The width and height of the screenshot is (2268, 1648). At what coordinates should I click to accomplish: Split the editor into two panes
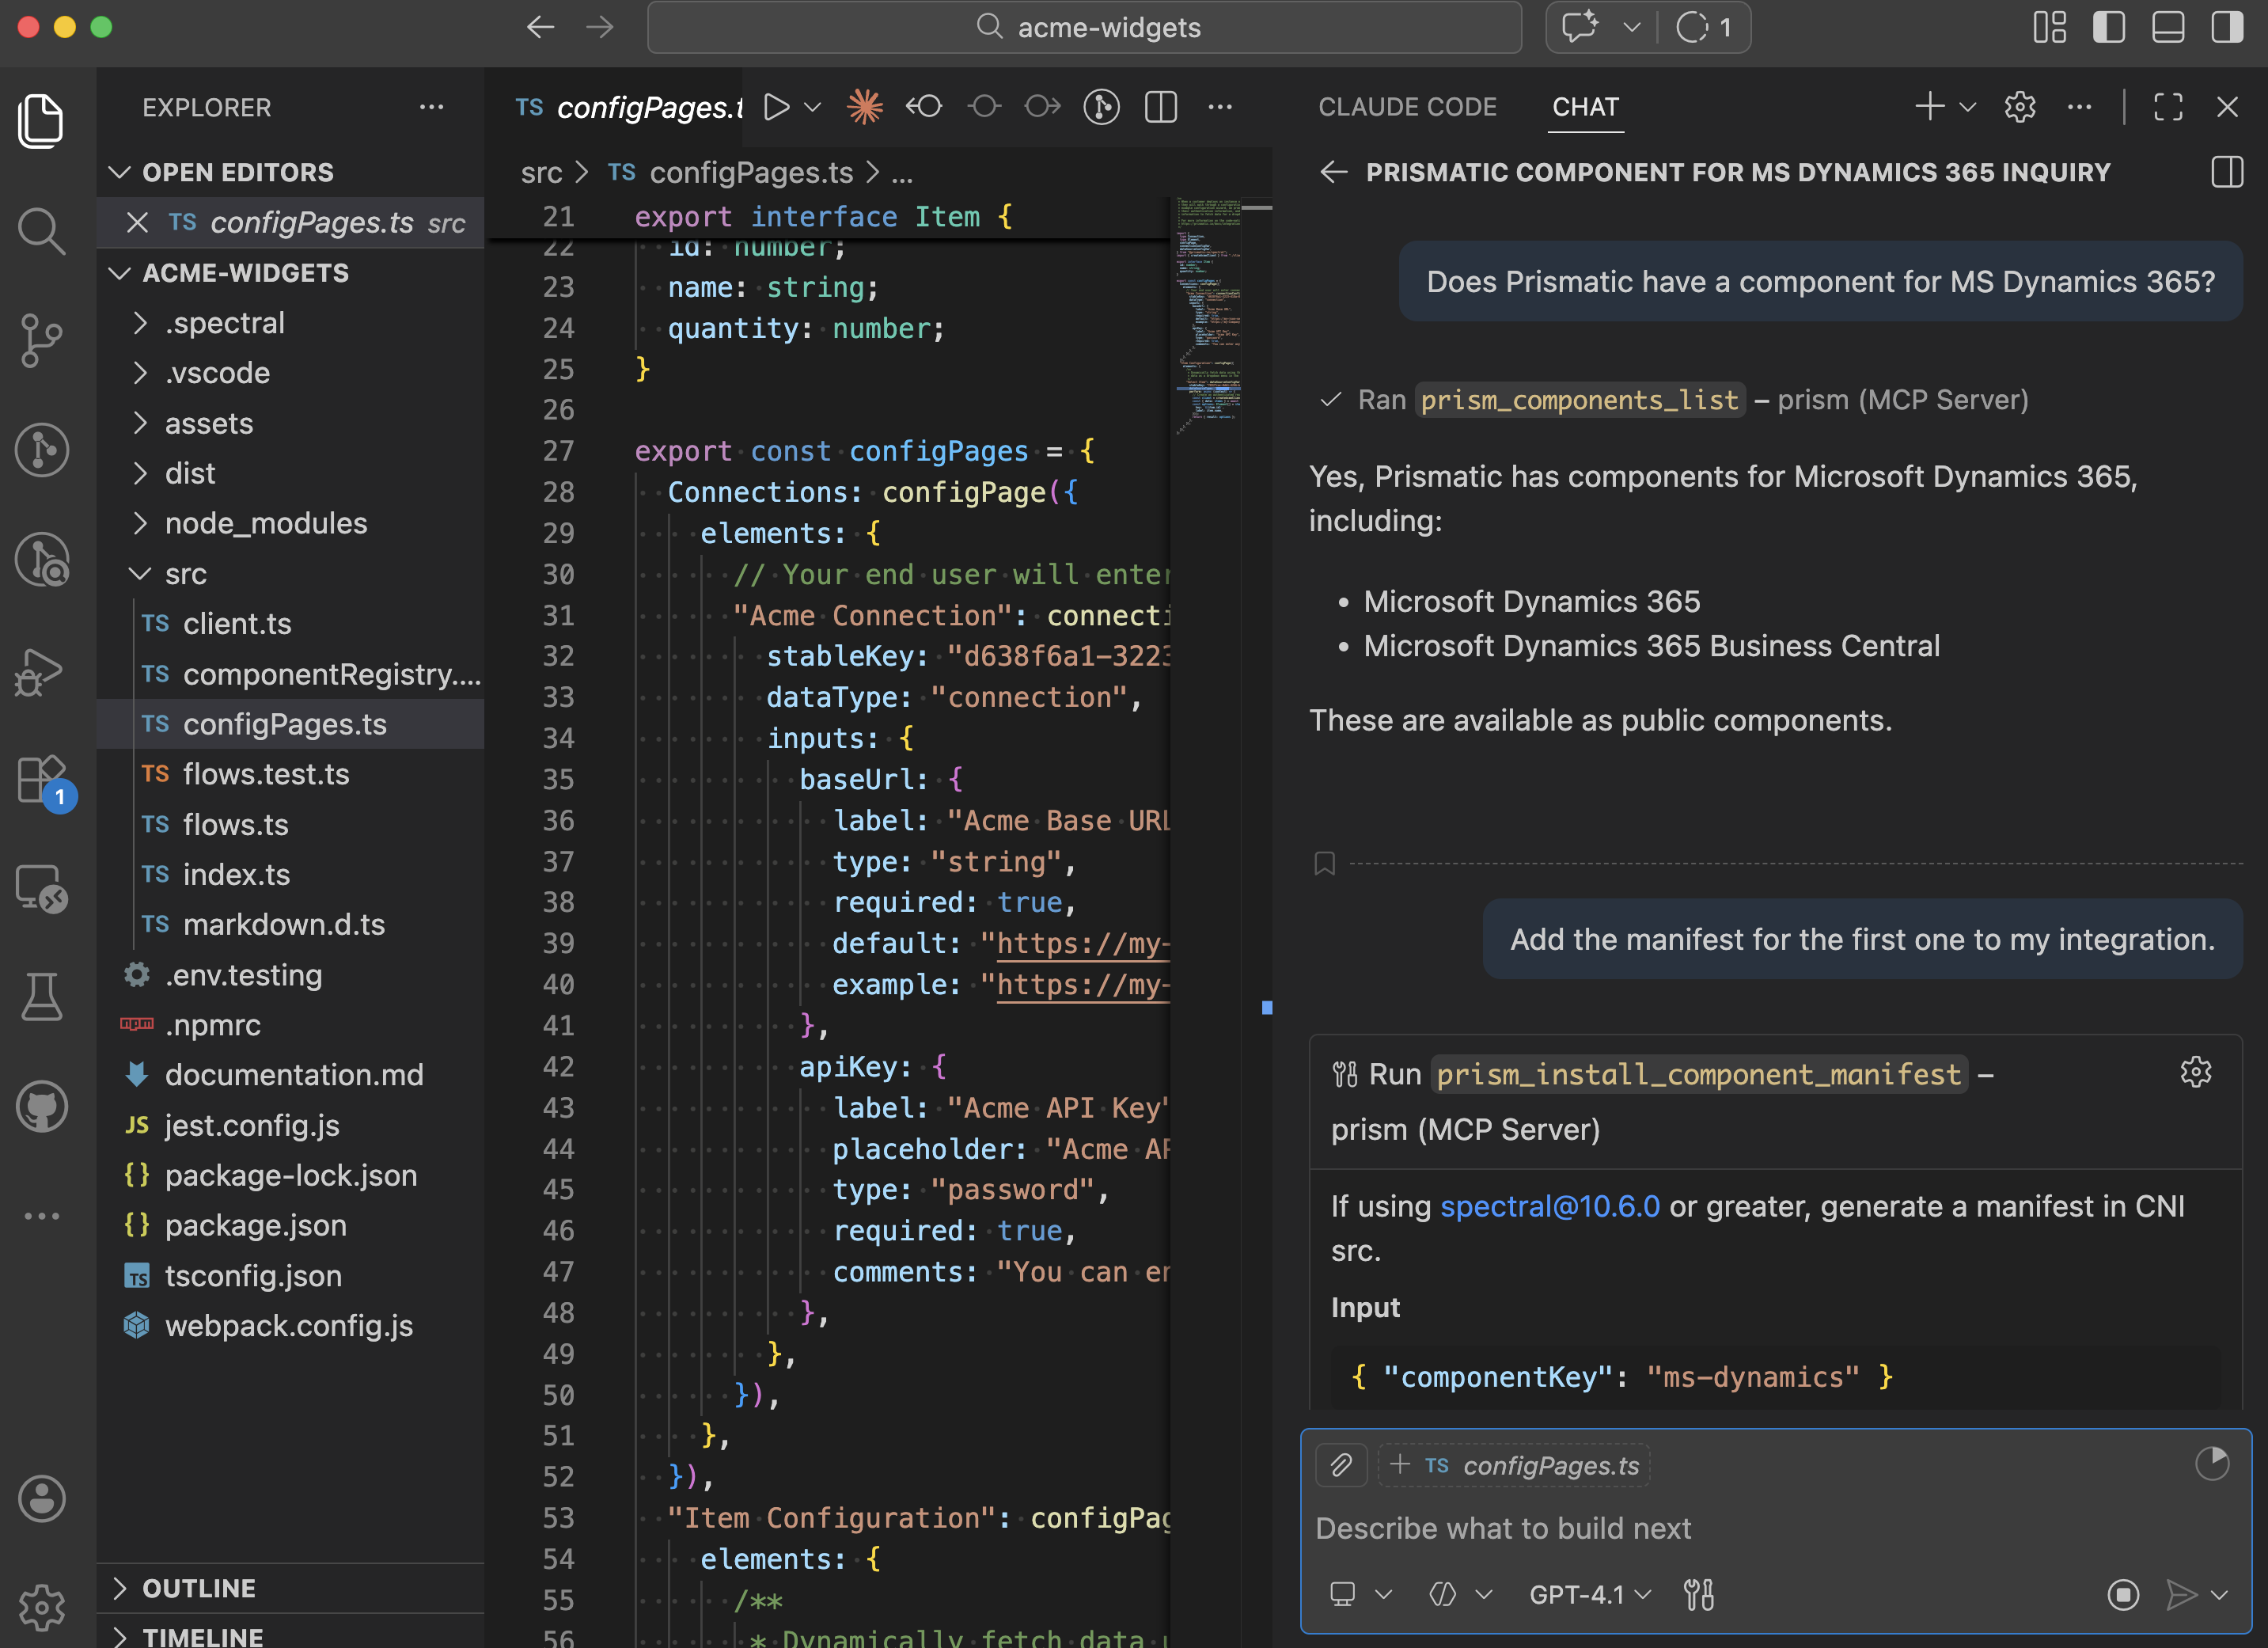pyautogui.click(x=1160, y=107)
